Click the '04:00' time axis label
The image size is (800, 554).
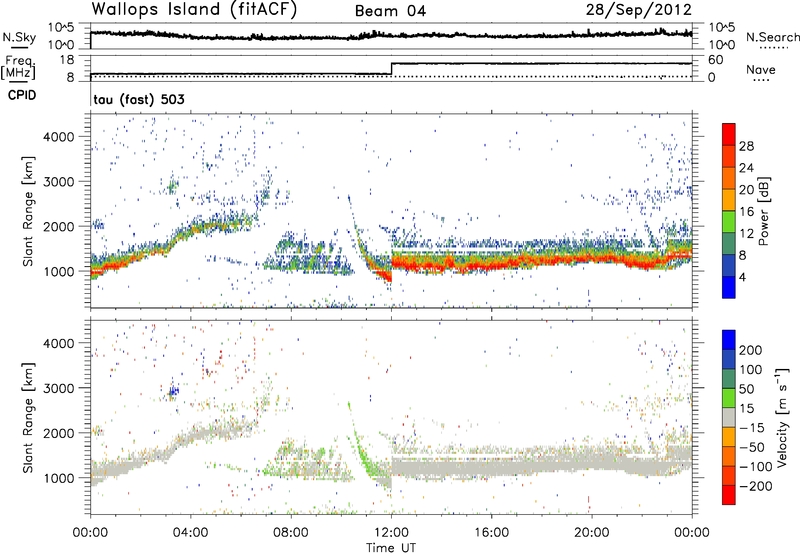(191, 533)
